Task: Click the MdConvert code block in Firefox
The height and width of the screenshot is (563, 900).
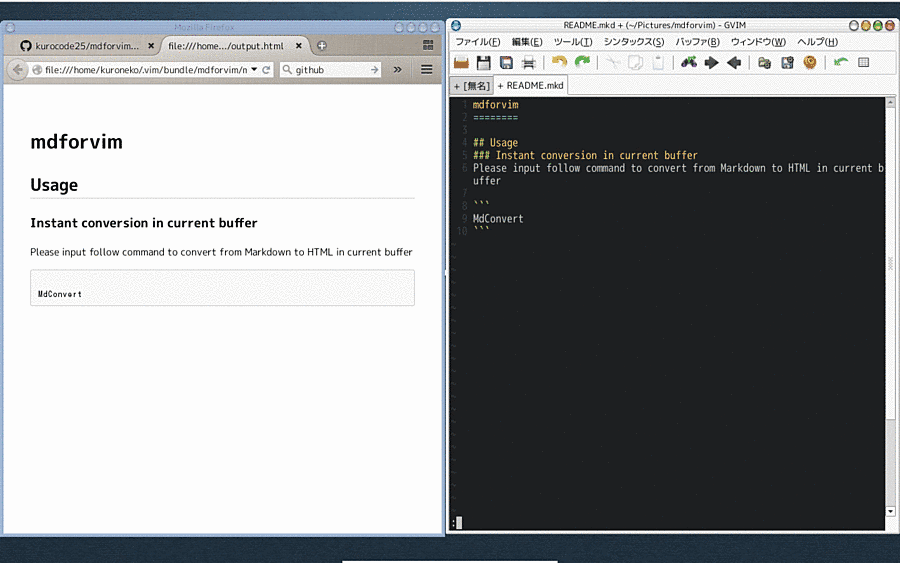Action: tap(222, 288)
